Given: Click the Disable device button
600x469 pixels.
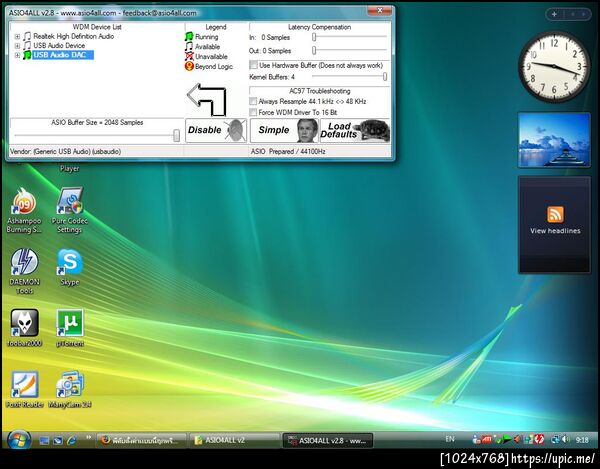Looking at the screenshot, I should [216, 130].
